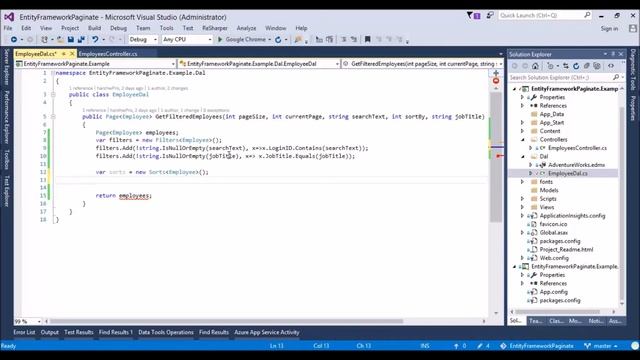Click Sync with Active Document icon
This screenshot has height=360, width=640.
coord(566,66)
